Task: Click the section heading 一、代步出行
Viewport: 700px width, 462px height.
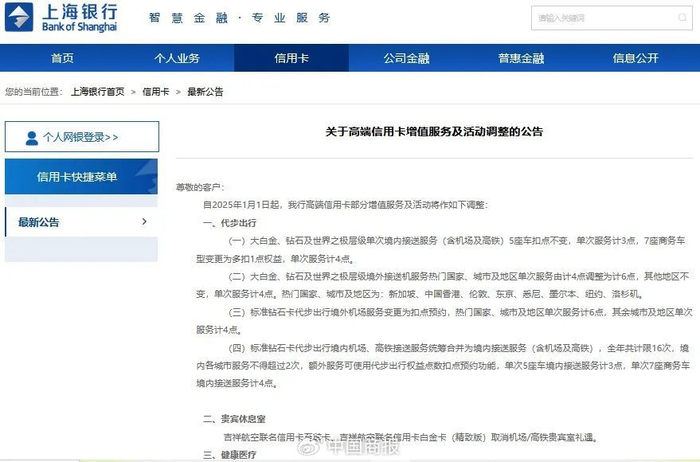Action: point(229,223)
